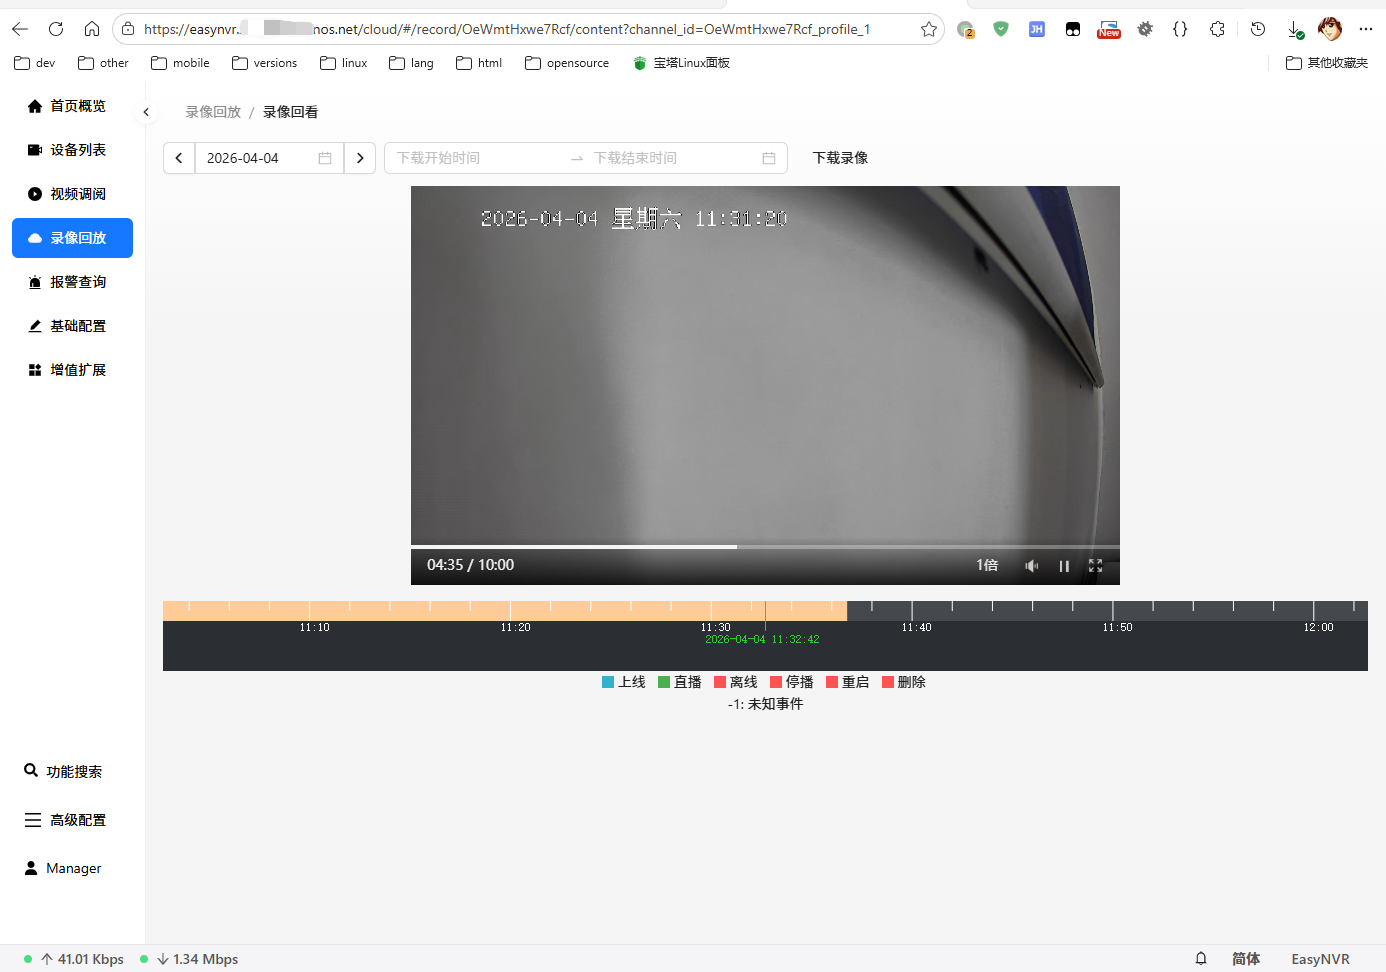
Task: Collapse the left sidebar with the chevron
Action: [146, 112]
